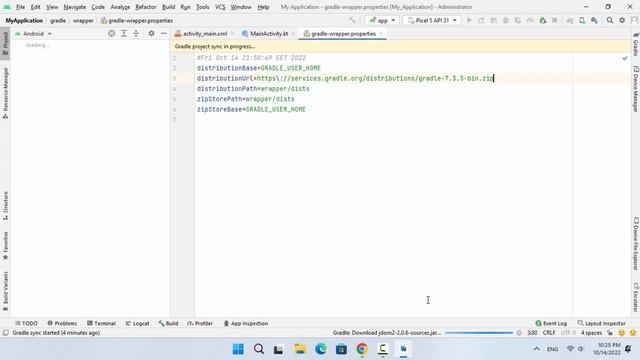Show hidden system tray icons chevron

(536, 349)
